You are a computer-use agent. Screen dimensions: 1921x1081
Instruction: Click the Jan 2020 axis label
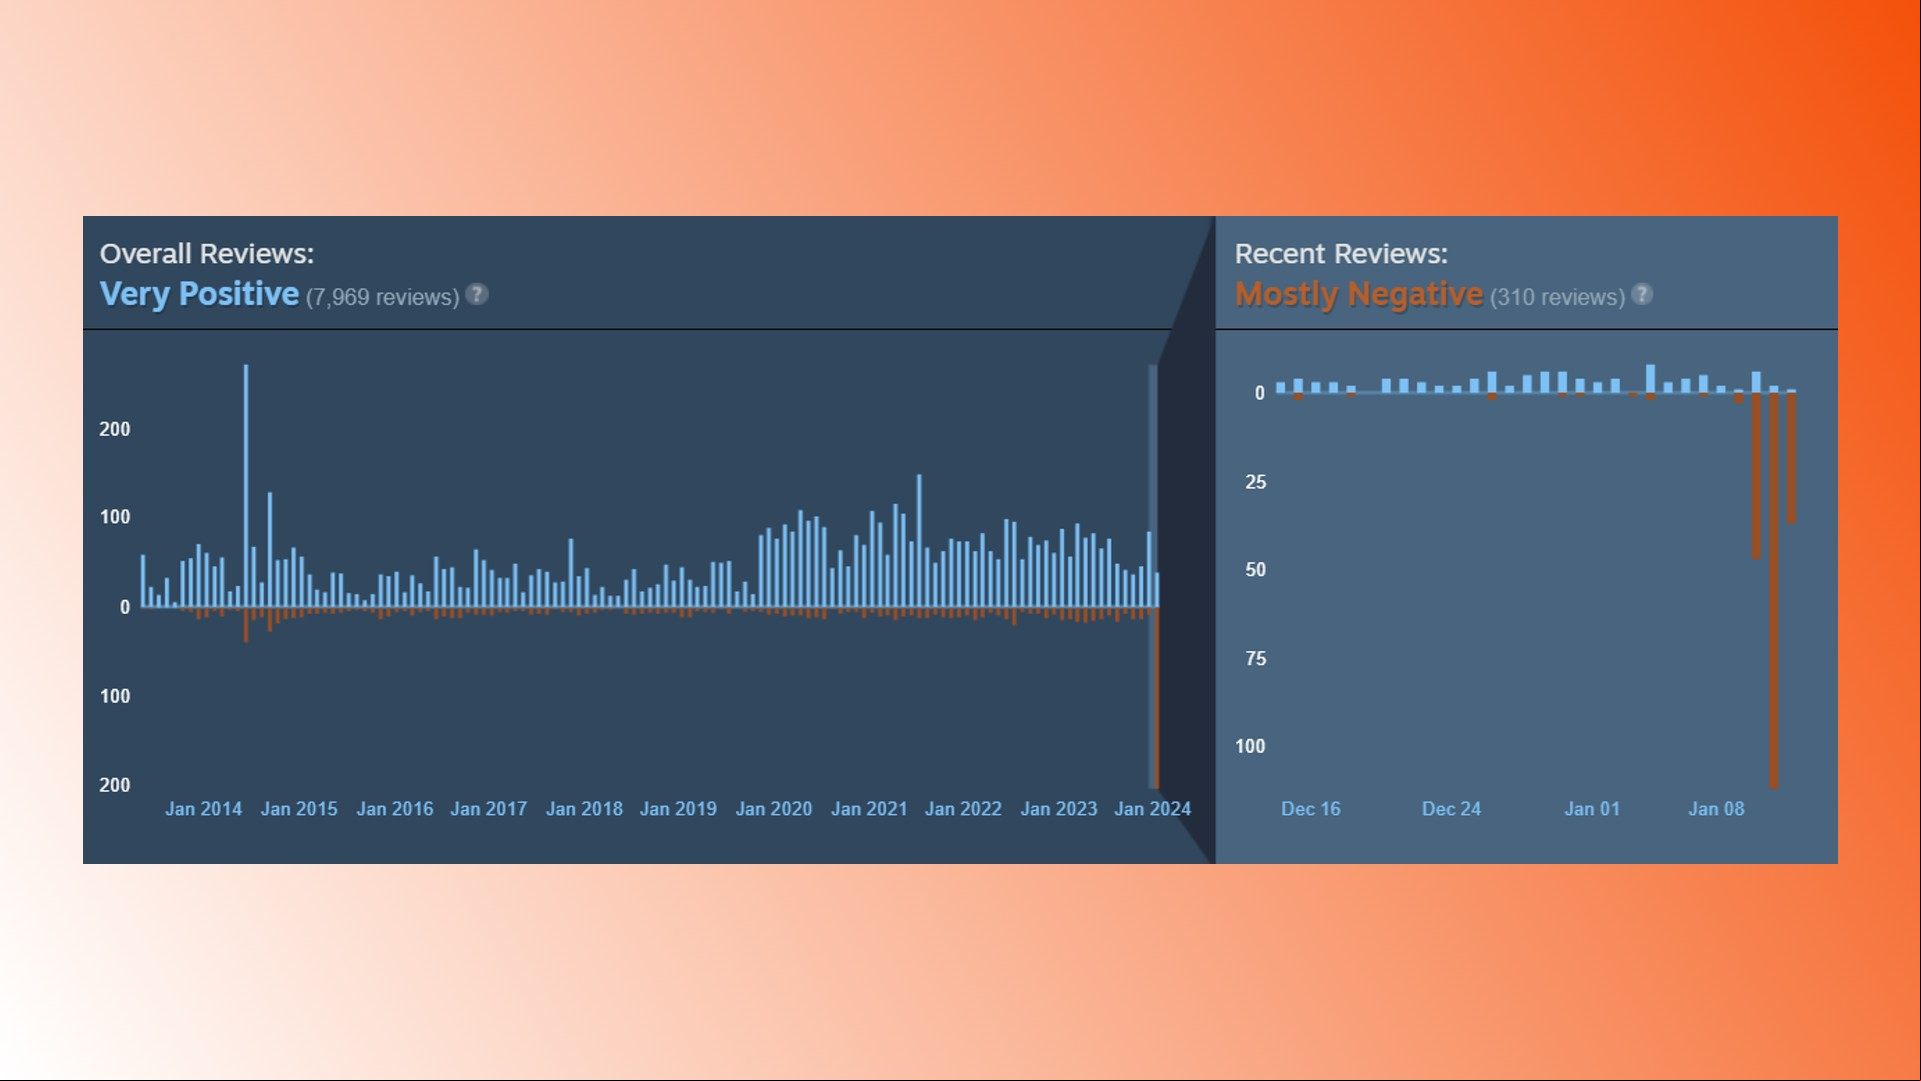coord(774,809)
